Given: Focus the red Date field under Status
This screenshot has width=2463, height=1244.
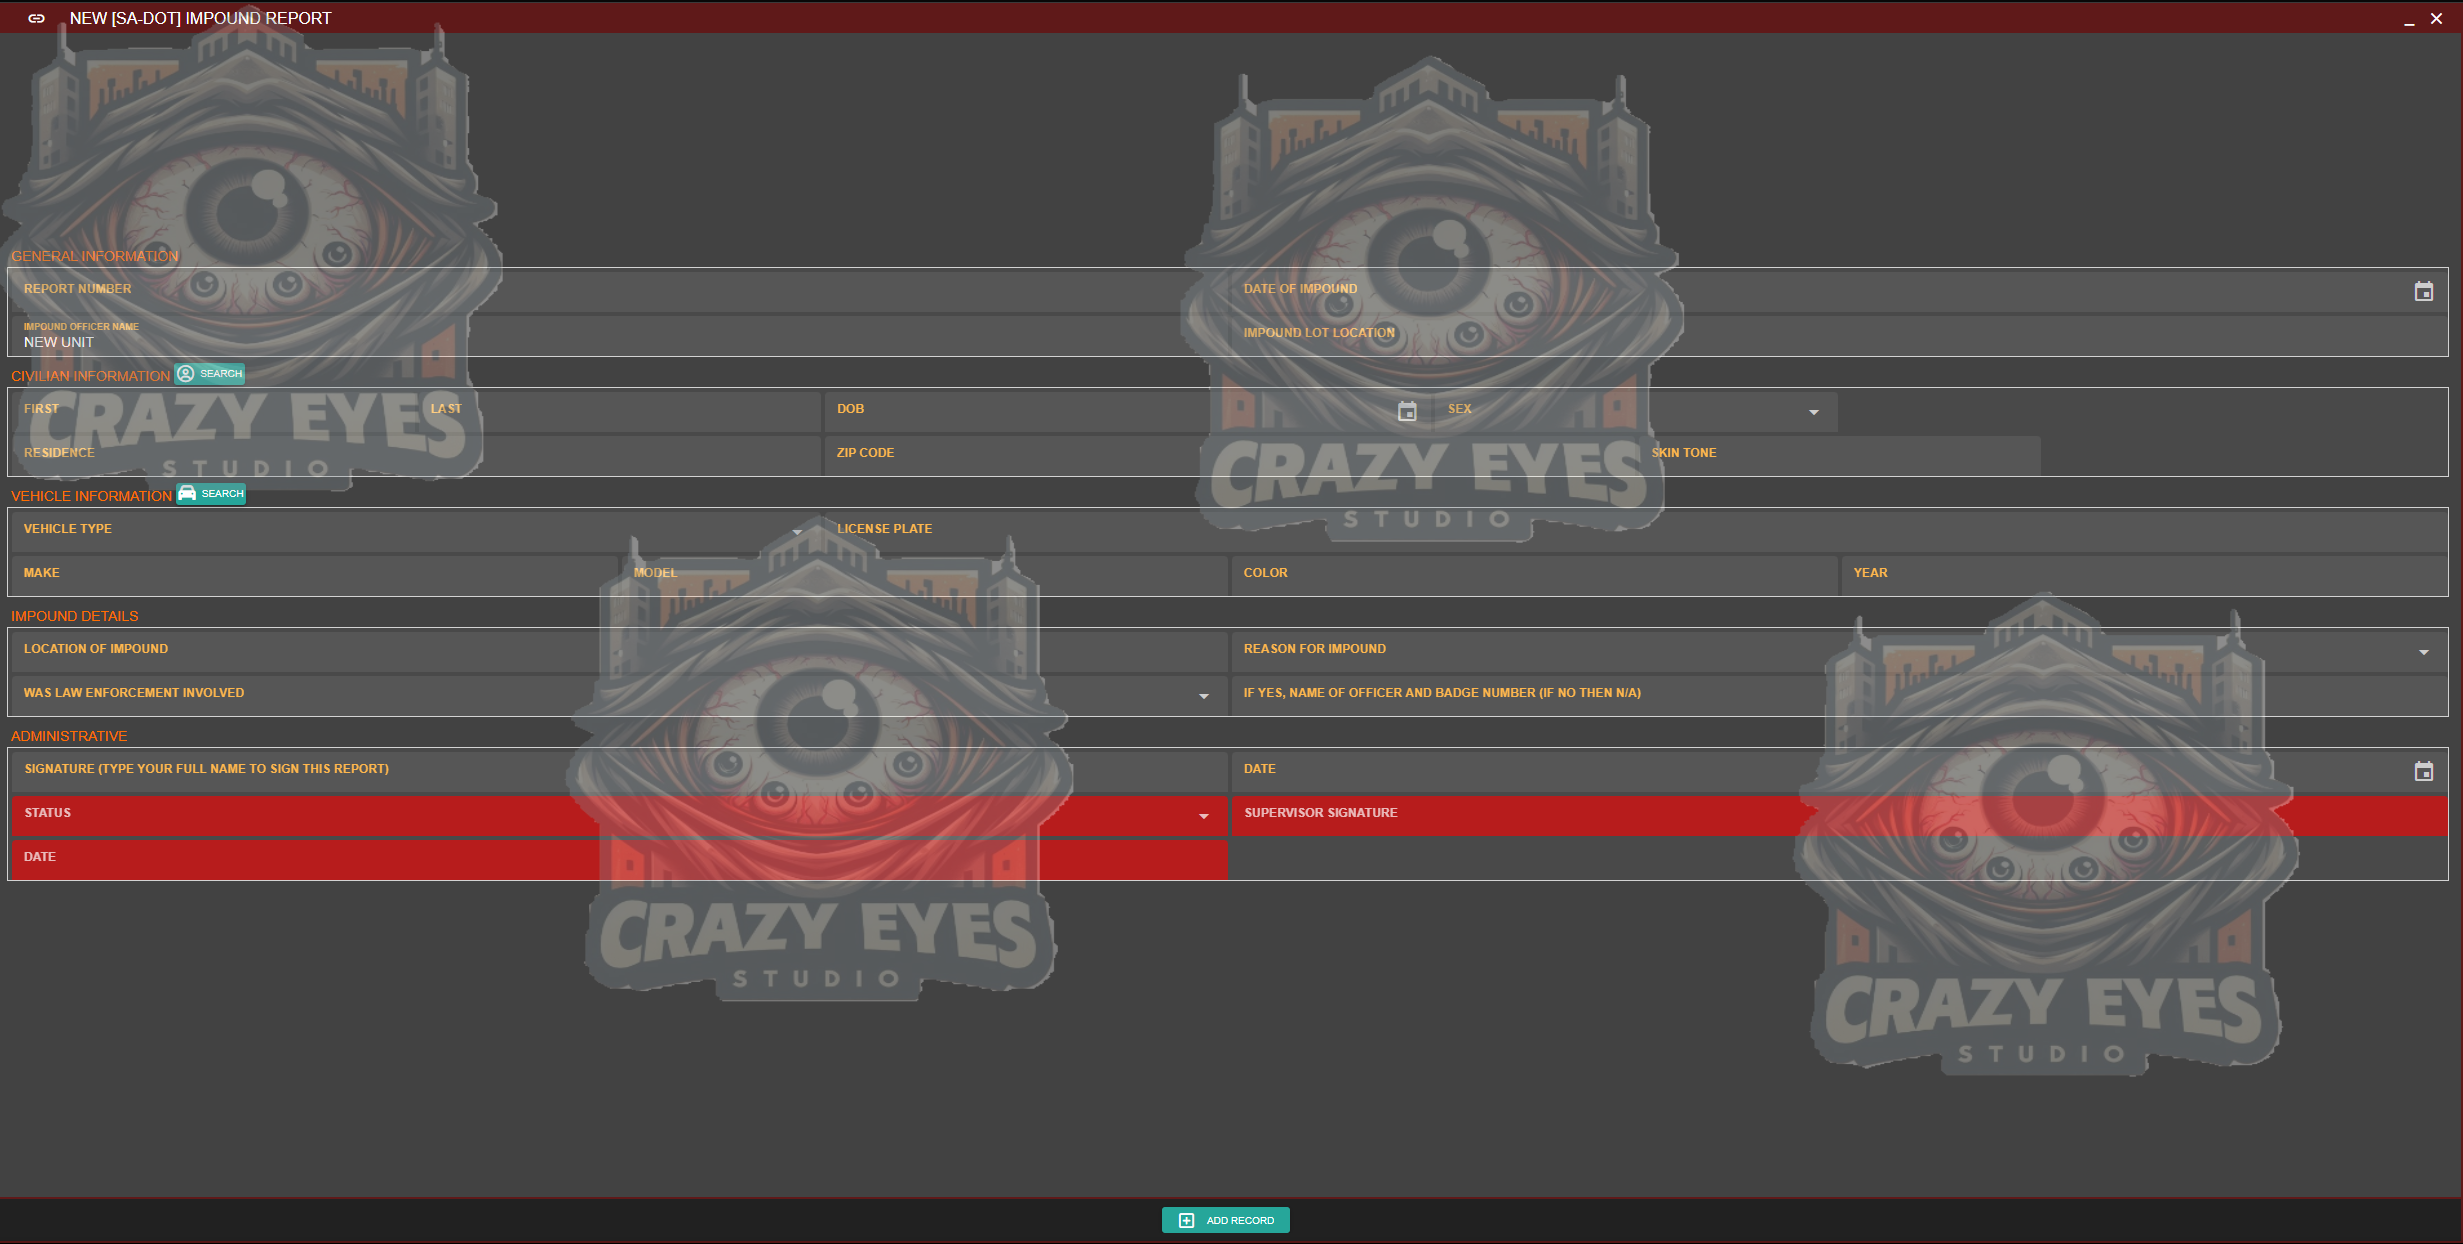Looking at the screenshot, I should [x=619, y=860].
